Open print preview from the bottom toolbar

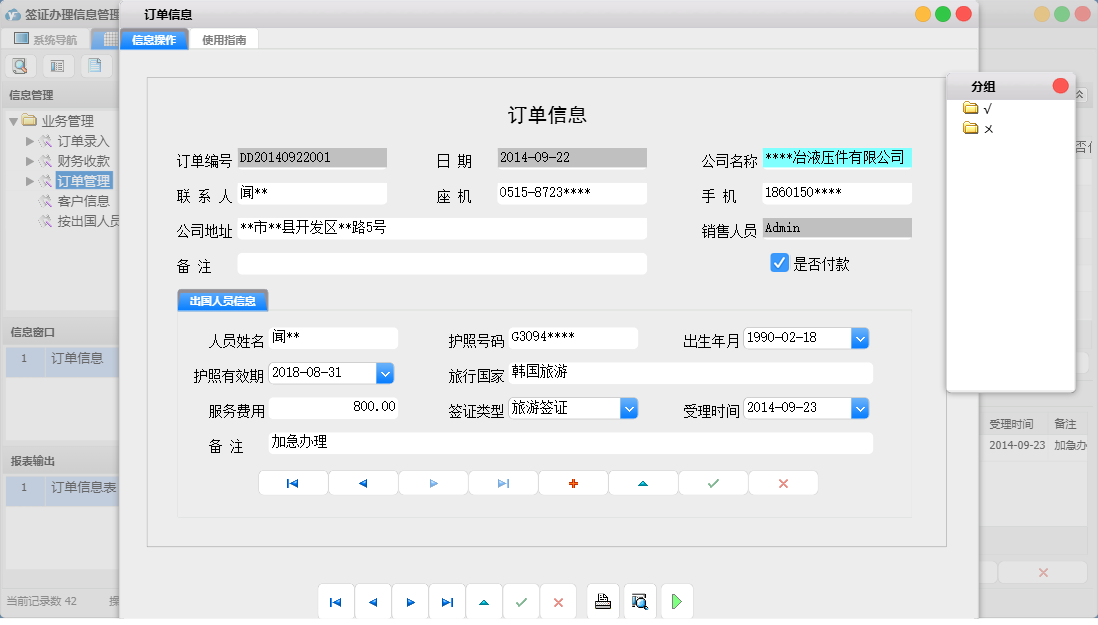pos(640,601)
